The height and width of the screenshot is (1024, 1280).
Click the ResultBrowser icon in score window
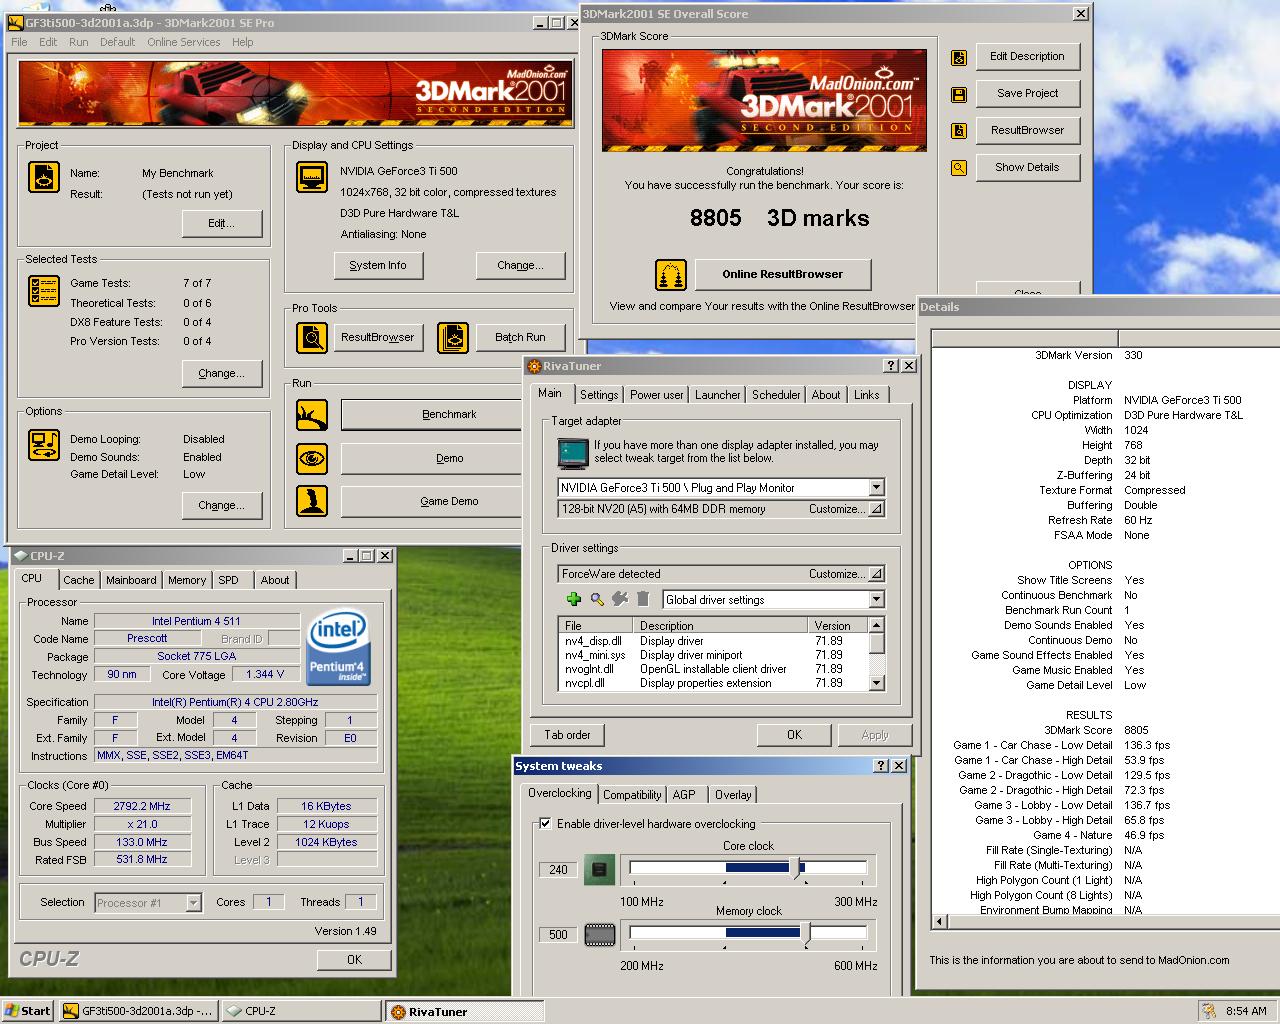tap(959, 131)
